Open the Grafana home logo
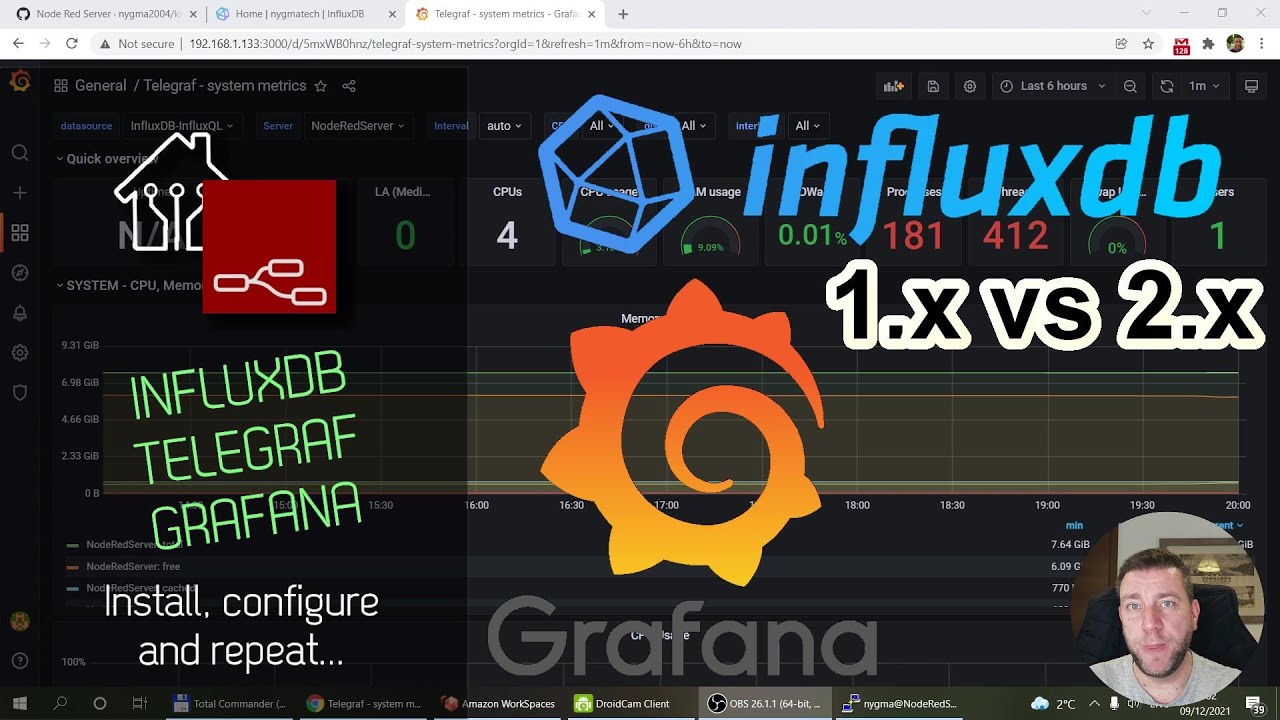 (x=20, y=82)
